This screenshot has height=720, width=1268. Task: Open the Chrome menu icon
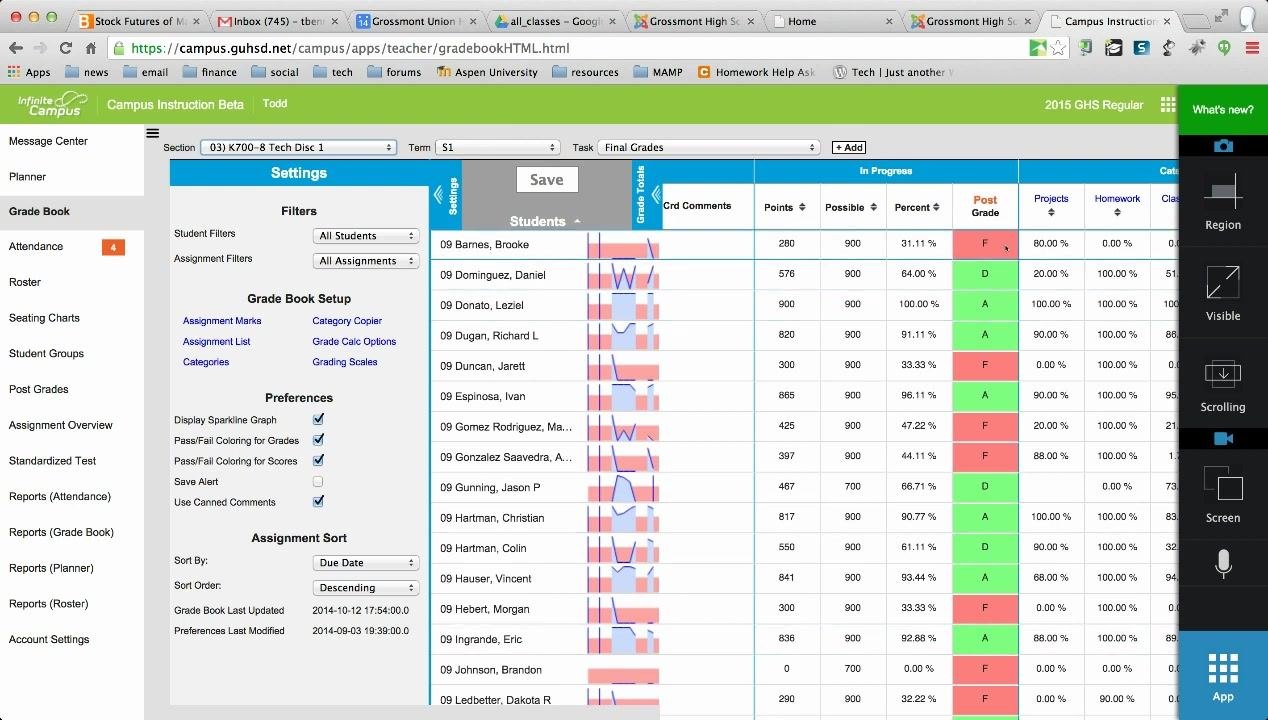[1252, 47]
